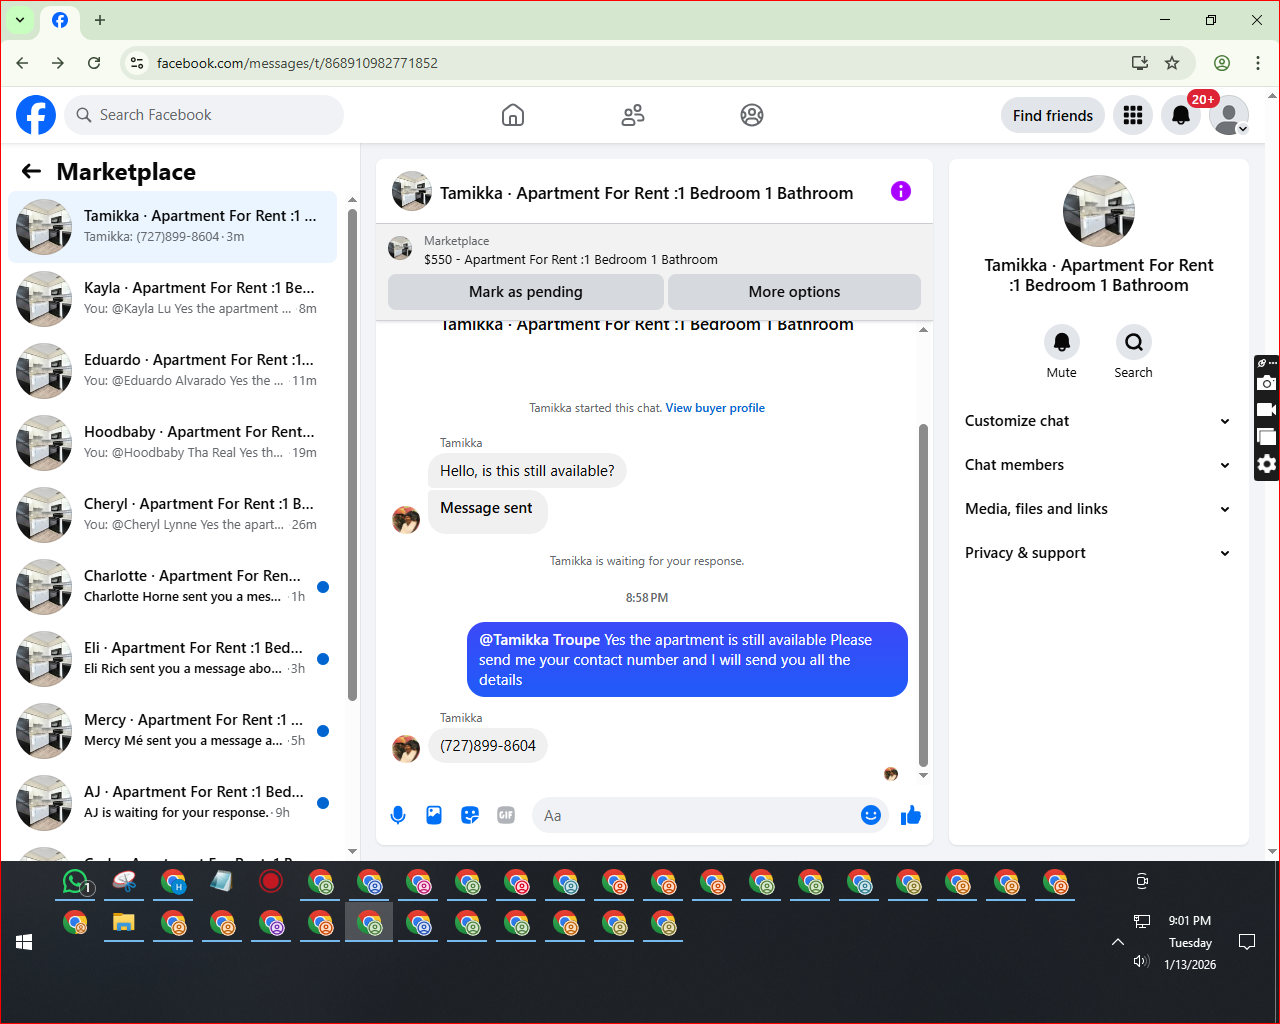Open Tamikka conversation in the list

(x=173, y=227)
